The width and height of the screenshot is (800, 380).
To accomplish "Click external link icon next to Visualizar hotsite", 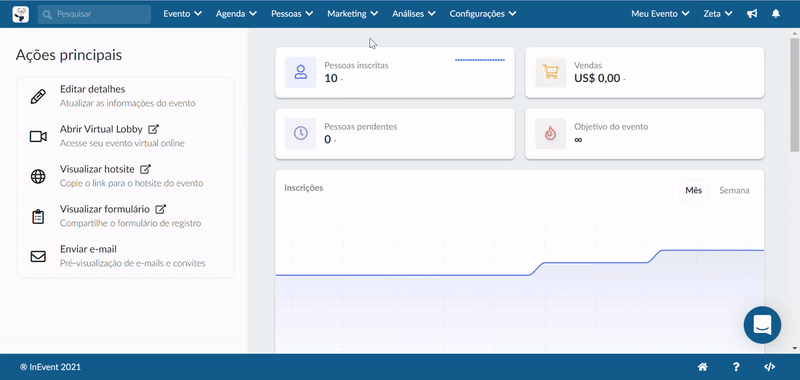I will [x=145, y=169].
